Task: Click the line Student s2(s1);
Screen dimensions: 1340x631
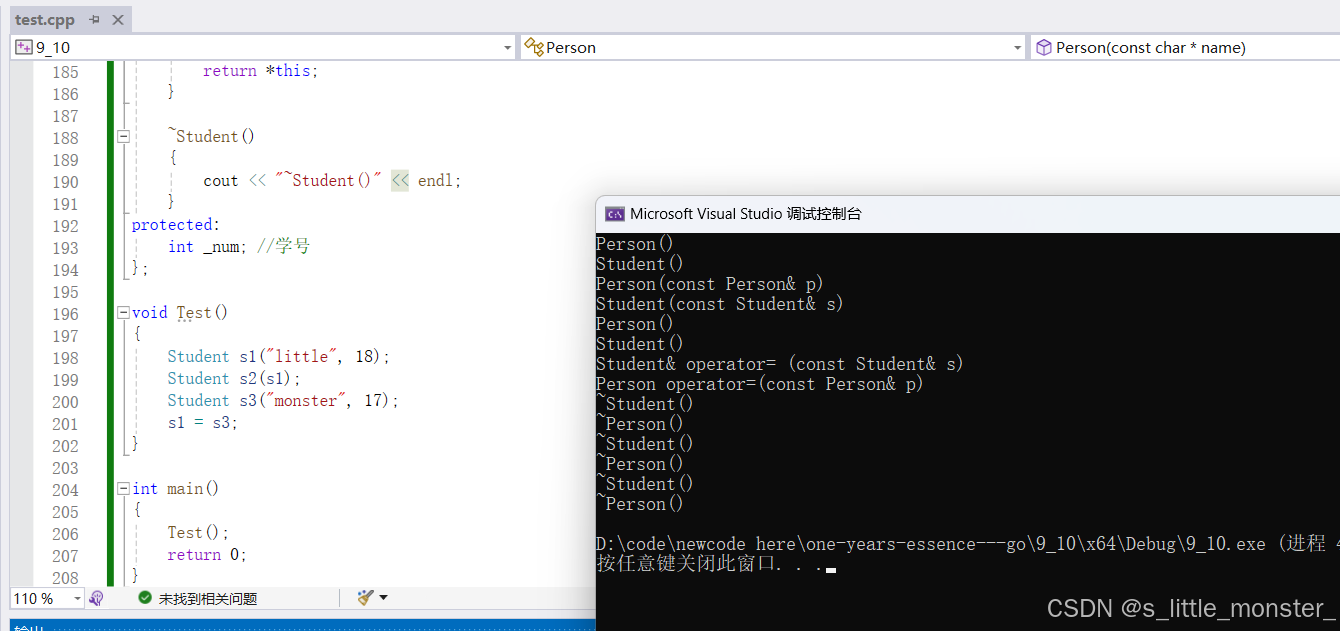Action: tap(234, 379)
